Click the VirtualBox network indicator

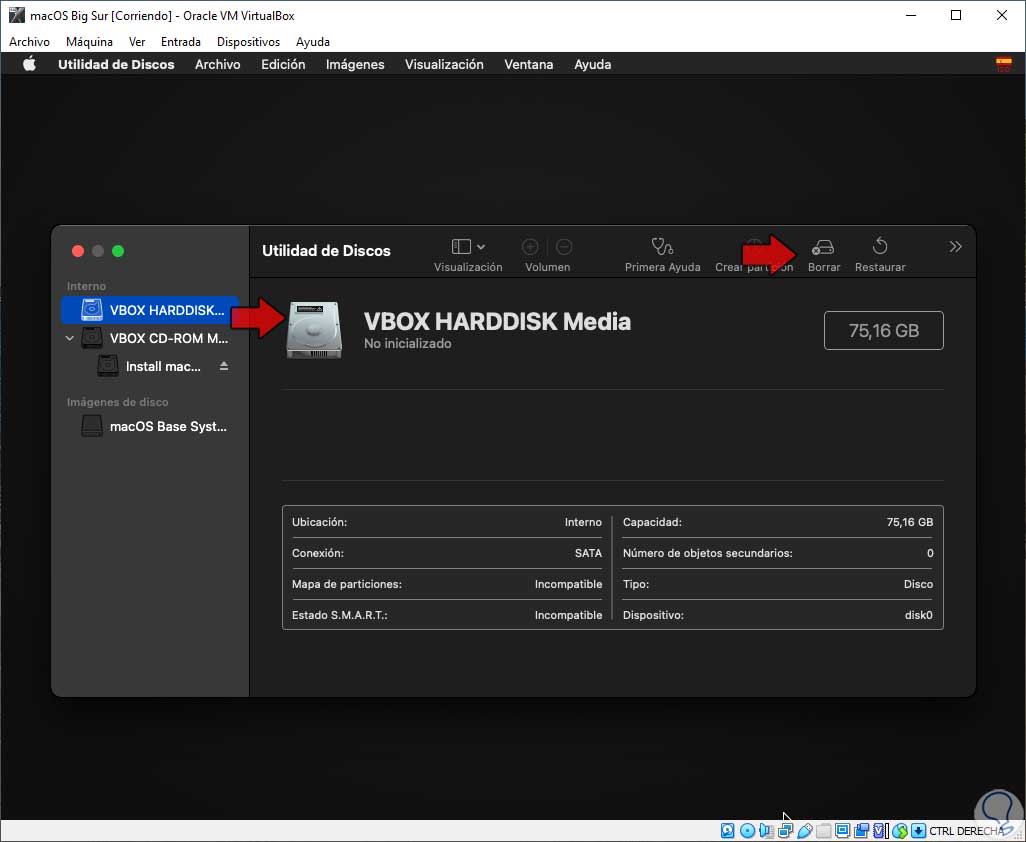click(x=785, y=831)
